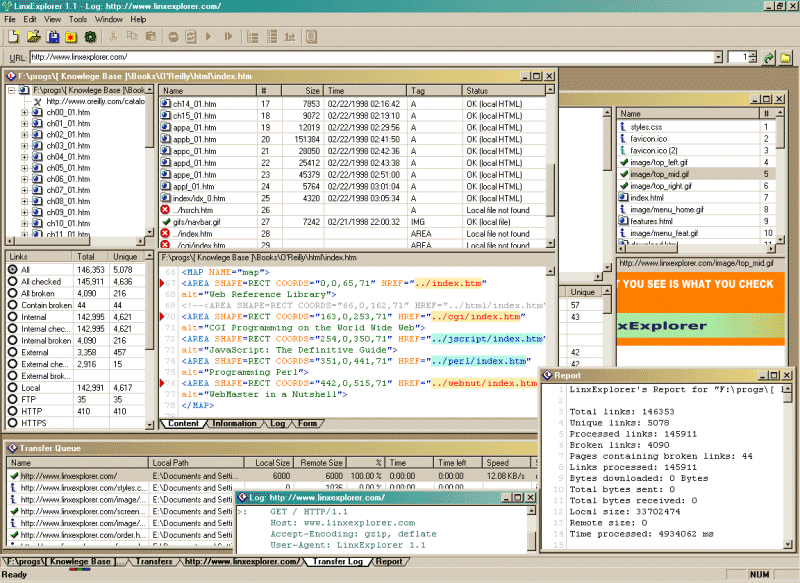
Task: Select the "Contain broken" radio button
Action: click(13, 305)
